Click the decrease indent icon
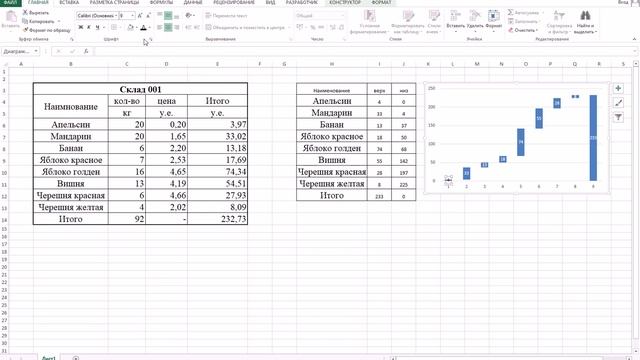640x360 pixels. (188, 27)
